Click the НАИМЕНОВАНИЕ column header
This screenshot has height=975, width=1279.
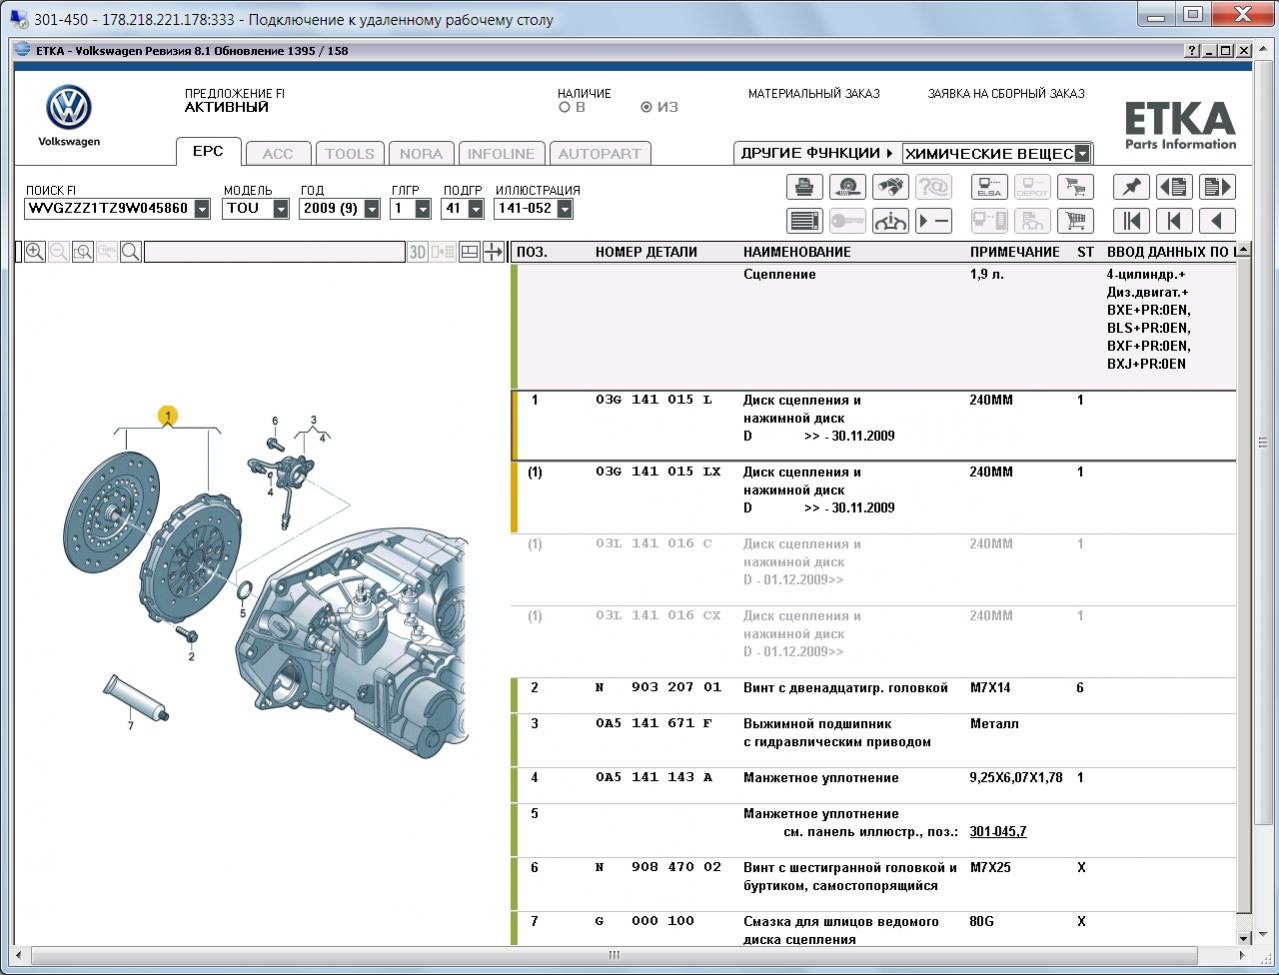(797, 252)
